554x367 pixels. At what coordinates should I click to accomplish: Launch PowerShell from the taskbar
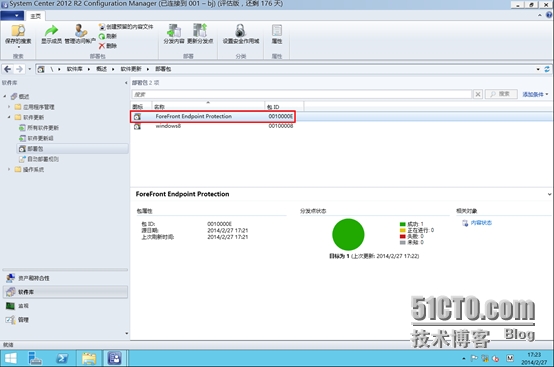tap(62, 358)
